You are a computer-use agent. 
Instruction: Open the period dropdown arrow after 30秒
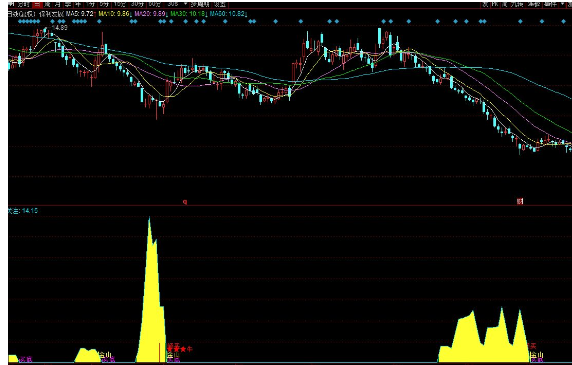click(186, 4)
